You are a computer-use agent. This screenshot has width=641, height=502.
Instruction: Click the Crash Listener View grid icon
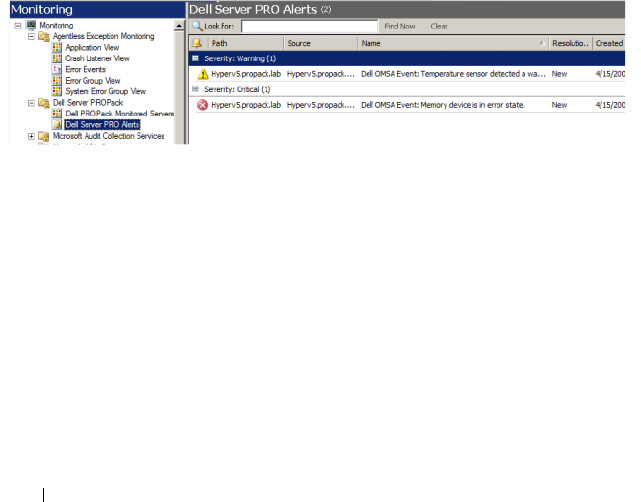tap(57, 58)
